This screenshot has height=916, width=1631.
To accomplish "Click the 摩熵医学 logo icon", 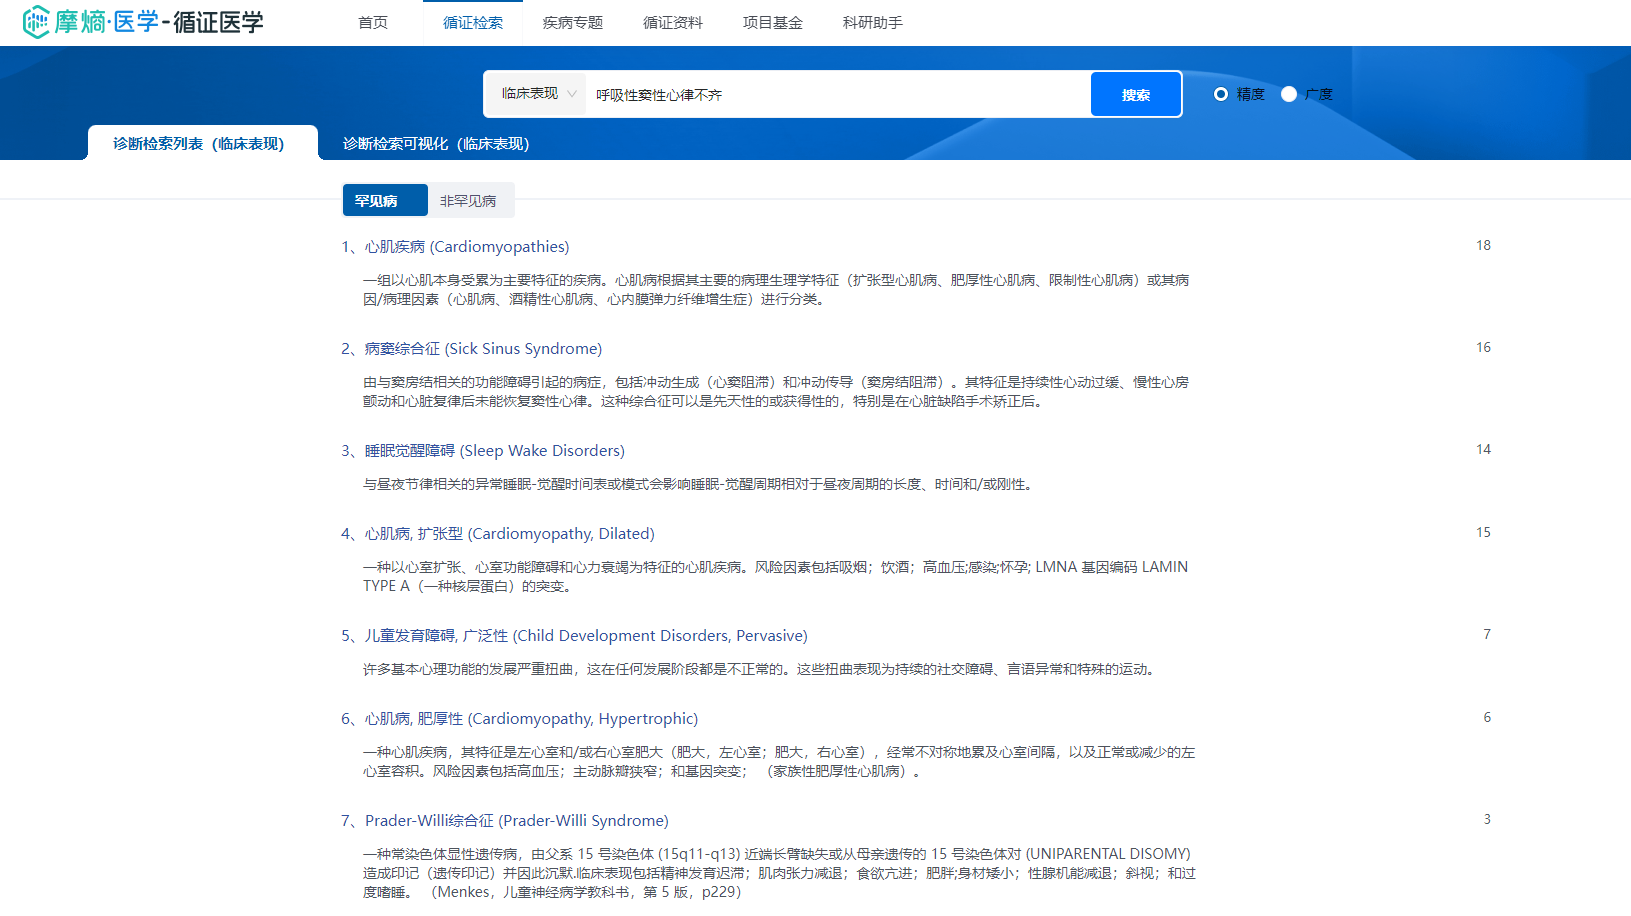I will point(36,22).
